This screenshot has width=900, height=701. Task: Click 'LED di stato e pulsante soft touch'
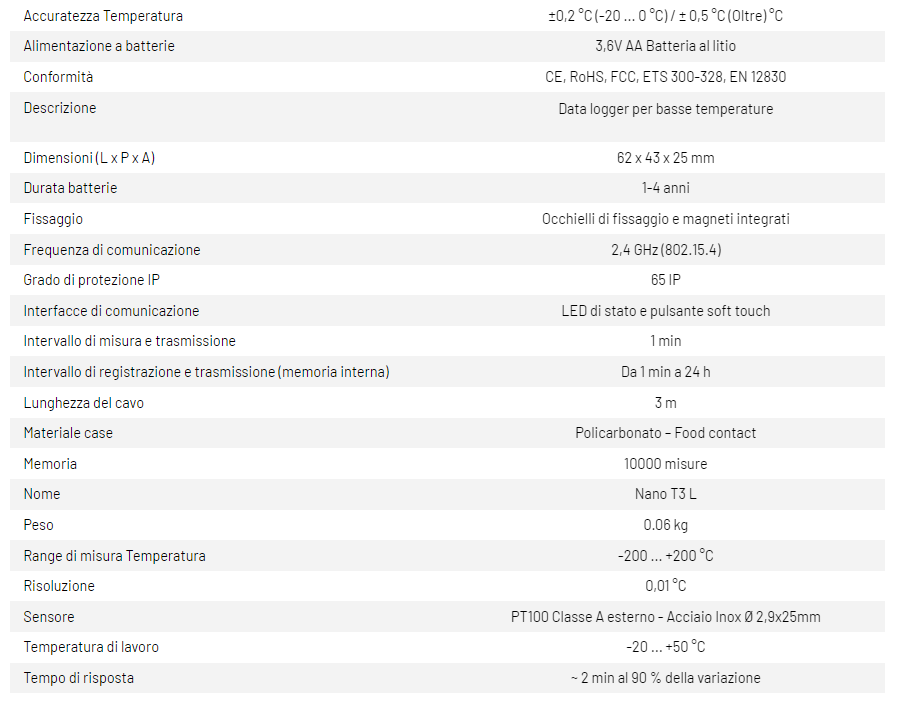(665, 311)
